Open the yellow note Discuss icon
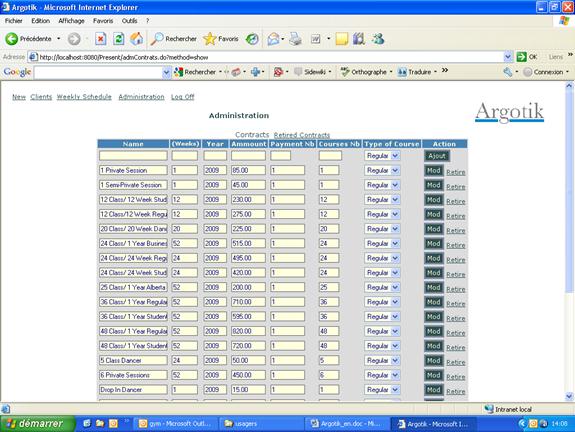This screenshot has width=575, height=432. coord(341,39)
